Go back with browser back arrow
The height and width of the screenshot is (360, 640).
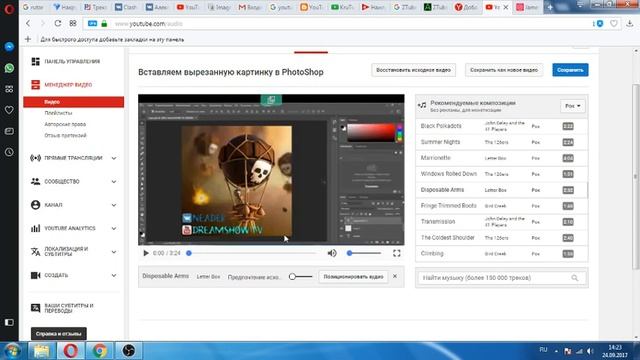[28, 23]
